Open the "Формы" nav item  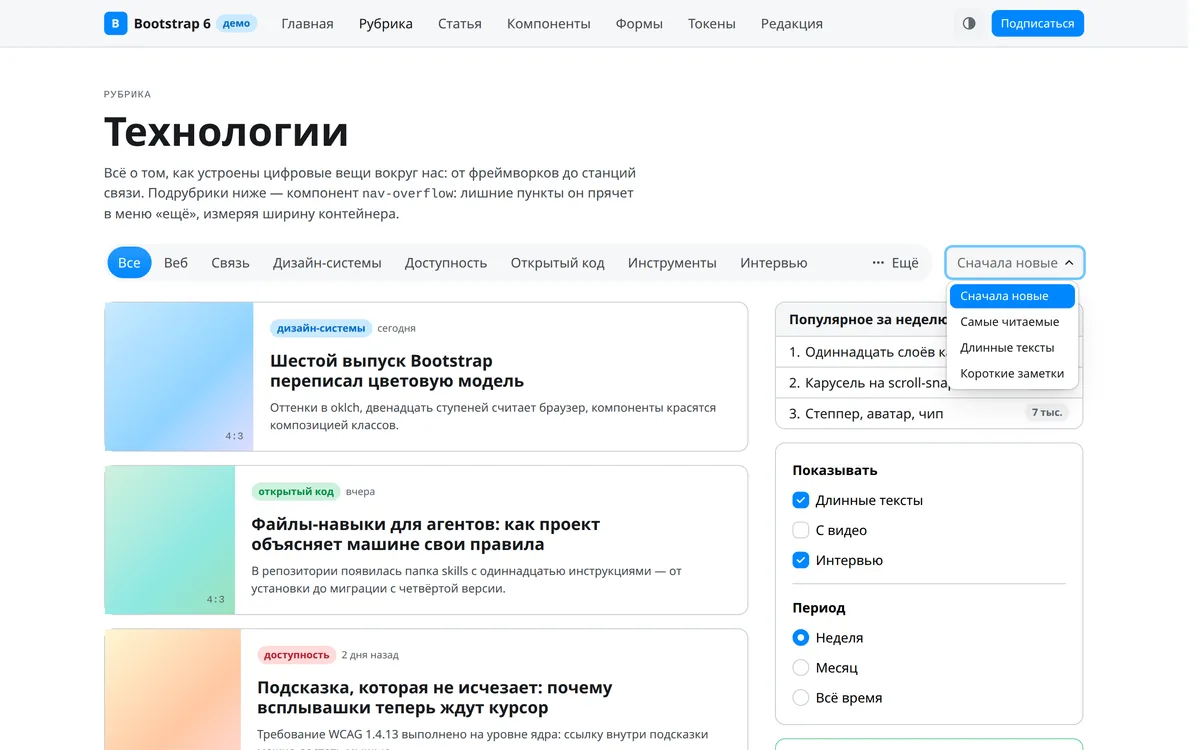tap(639, 23)
